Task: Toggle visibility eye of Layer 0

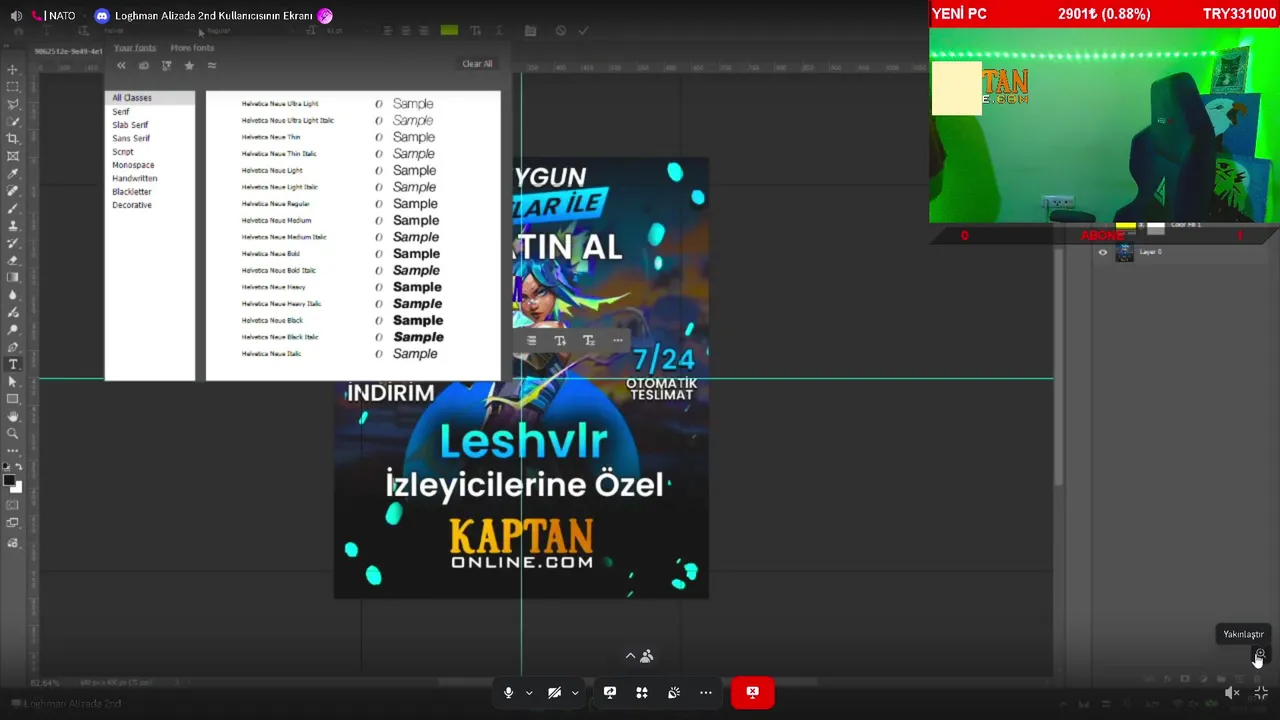Action: pos(1103,252)
